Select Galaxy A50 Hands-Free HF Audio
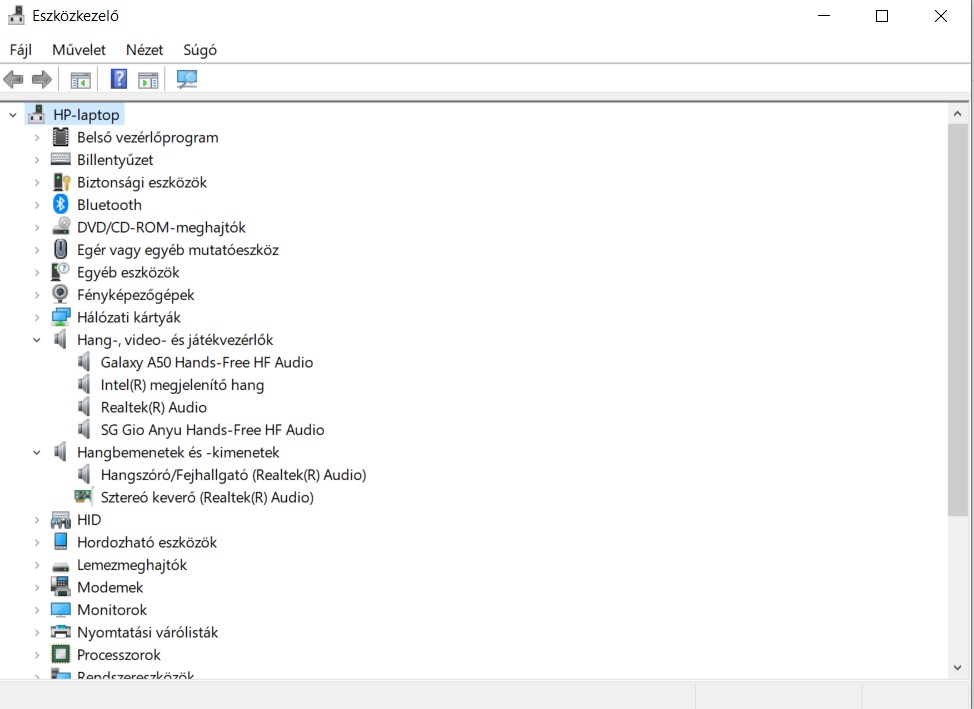Screen dimensions: 974x709 click(x=207, y=362)
